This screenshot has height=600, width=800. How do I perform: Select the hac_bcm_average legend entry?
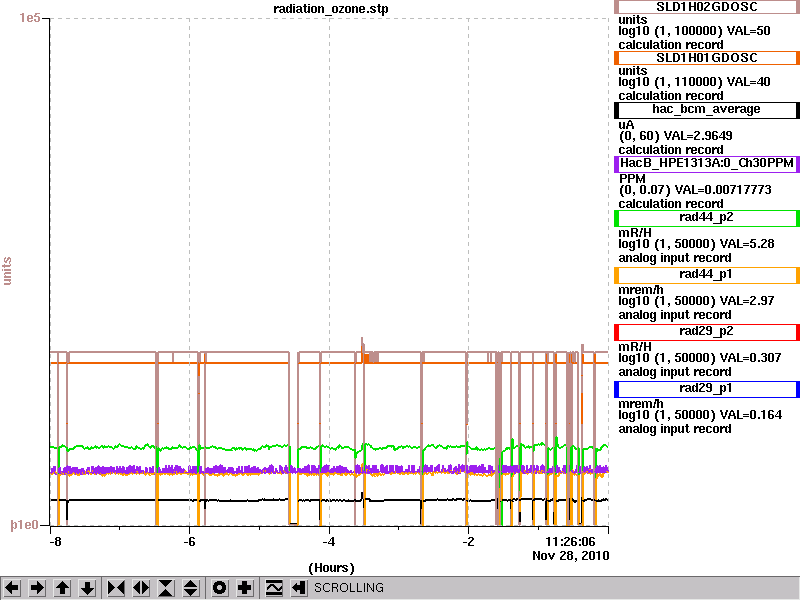click(x=707, y=110)
